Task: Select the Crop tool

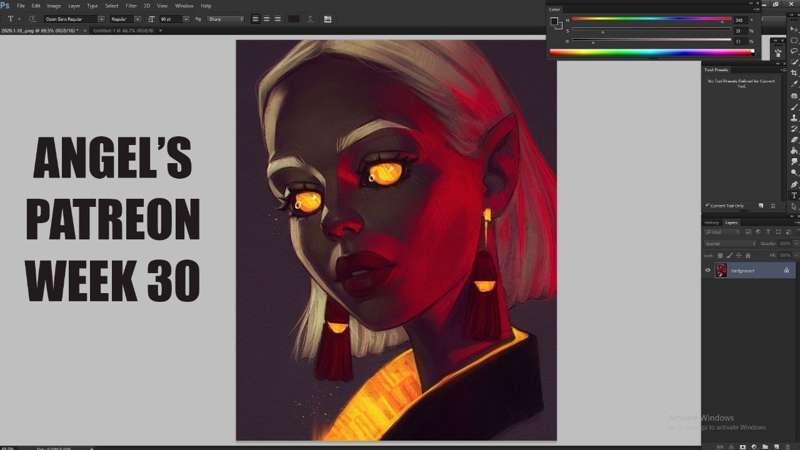Action: [x=794, y=72]
